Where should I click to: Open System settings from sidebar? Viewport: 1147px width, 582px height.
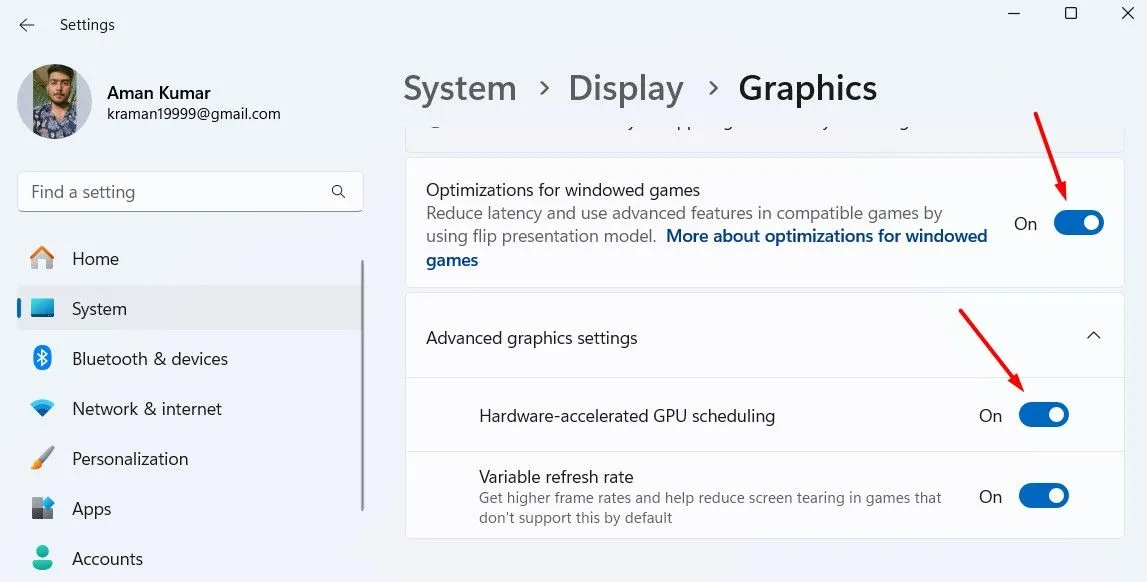[45, 308]
